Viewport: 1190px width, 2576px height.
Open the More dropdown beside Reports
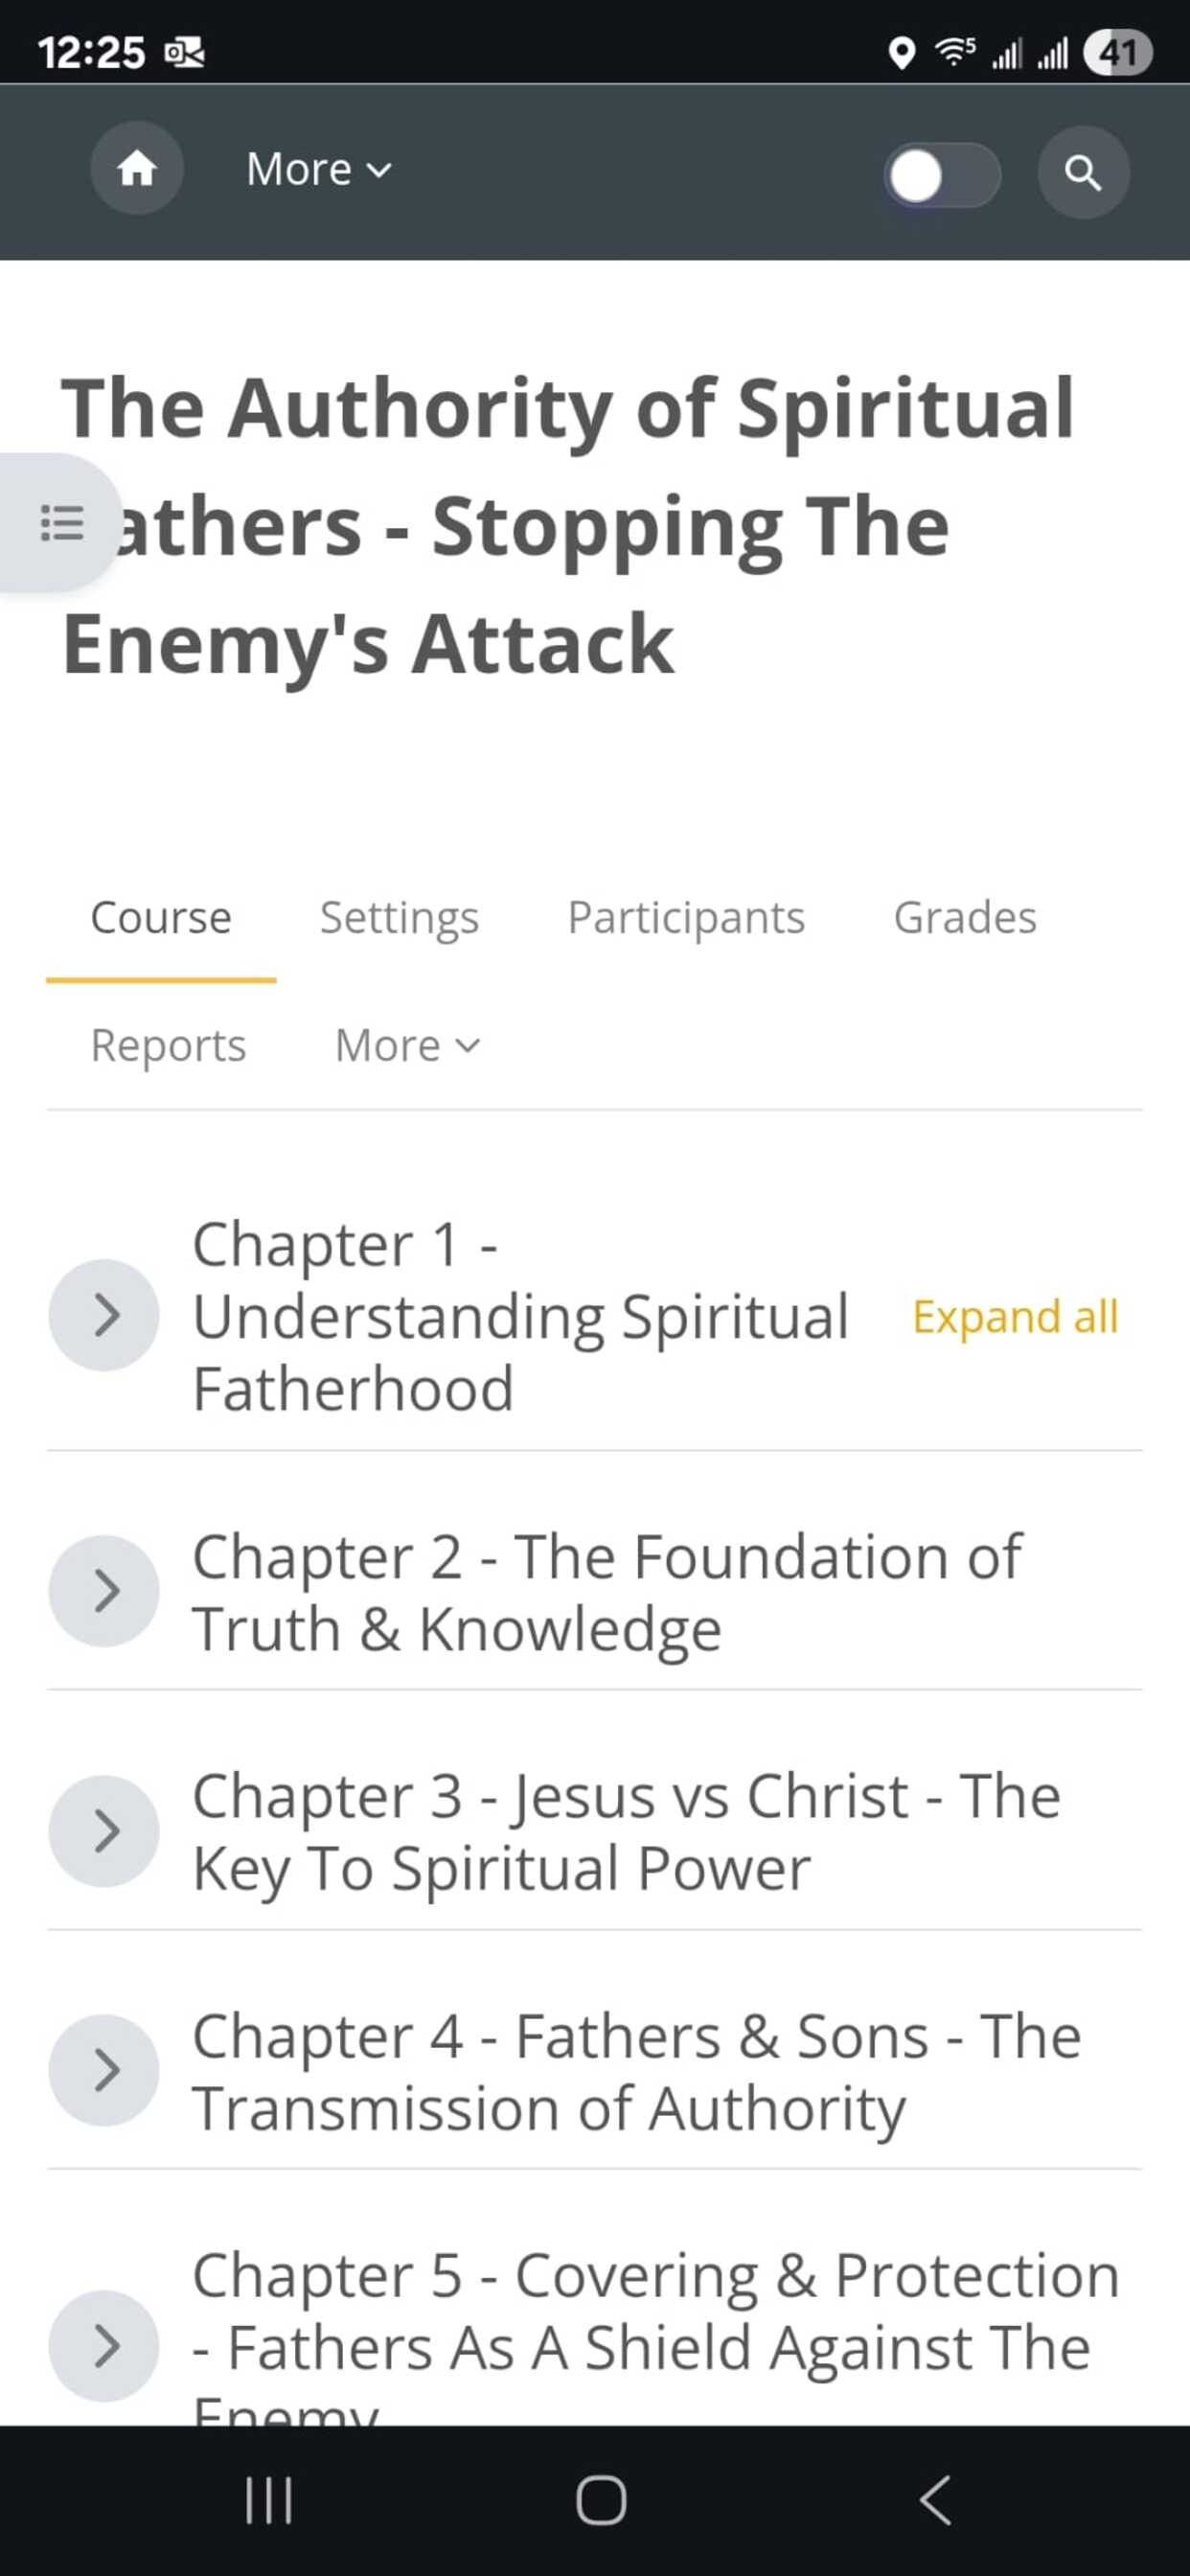[x=407, y=1046]
